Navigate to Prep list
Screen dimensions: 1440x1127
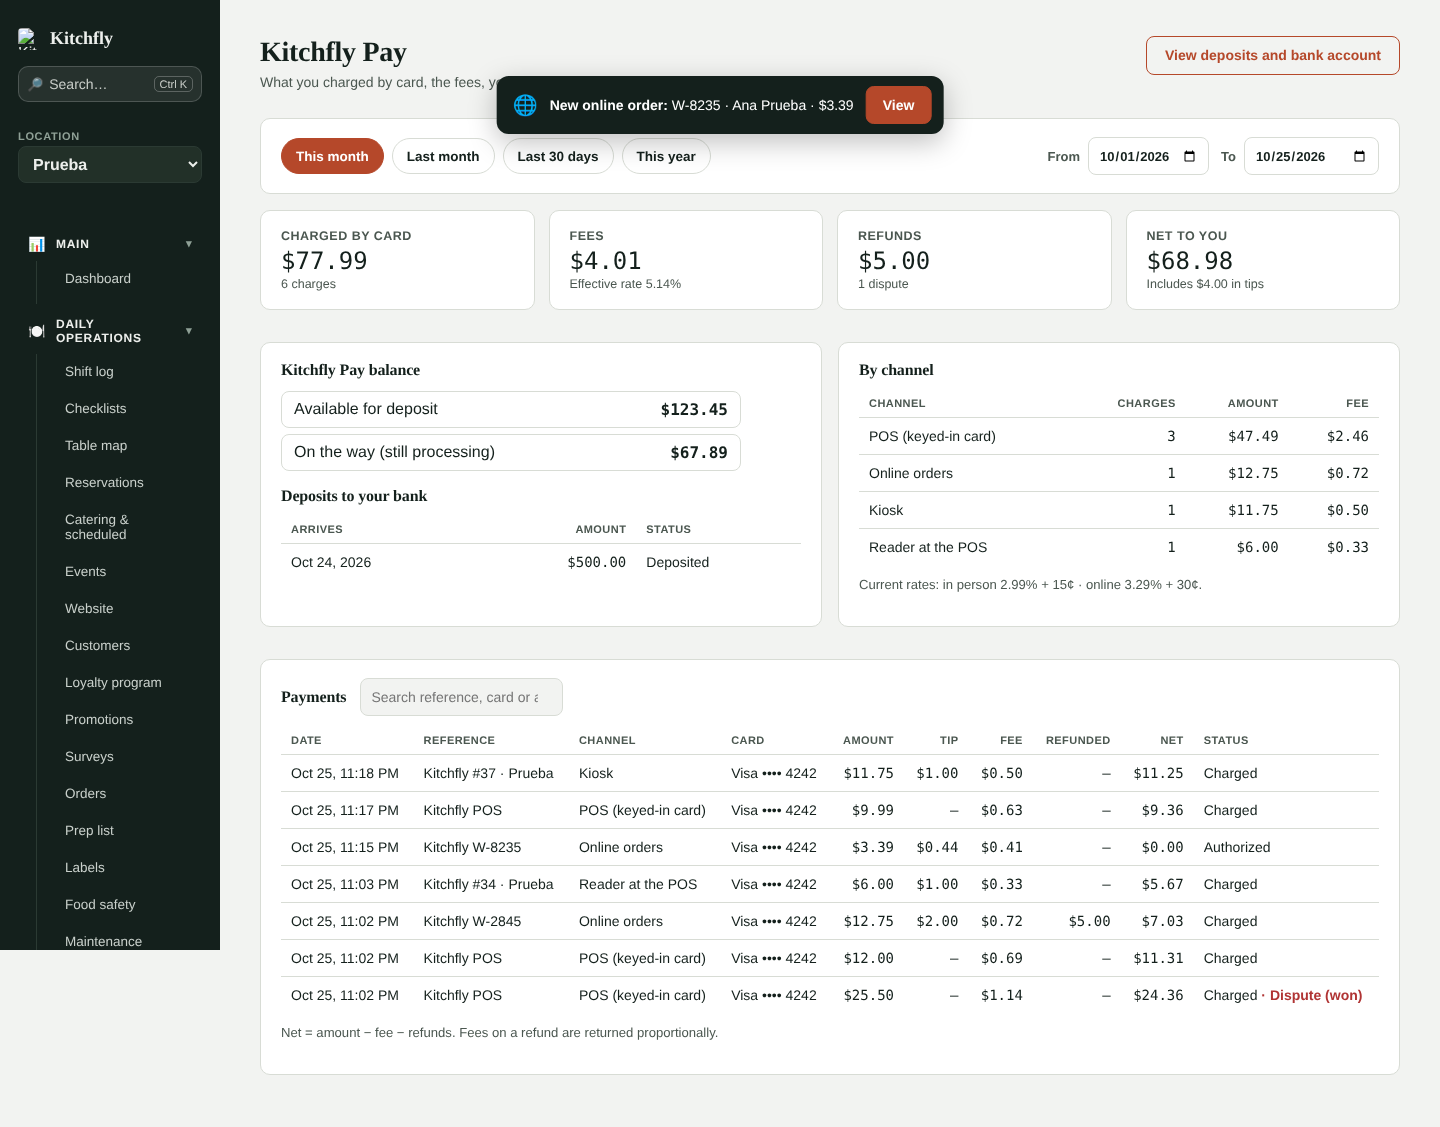tap(89, 830)
